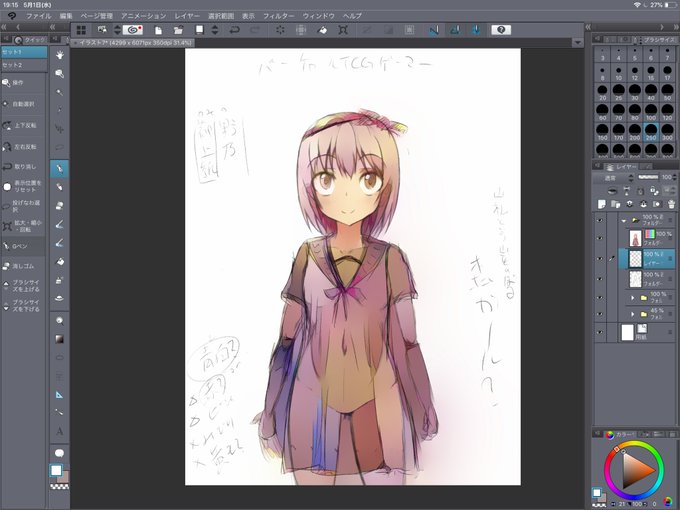The width and height of the screenshot is (680, 510).
Task: Open the blending mode dropdown (通常)
Action: [615, 178]
